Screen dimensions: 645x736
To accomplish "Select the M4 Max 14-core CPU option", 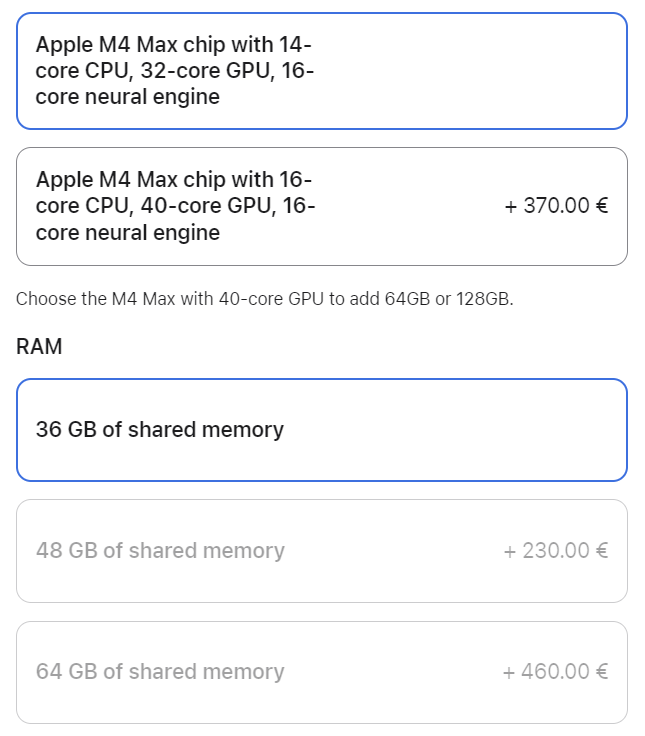I will (x=321, y=71).
